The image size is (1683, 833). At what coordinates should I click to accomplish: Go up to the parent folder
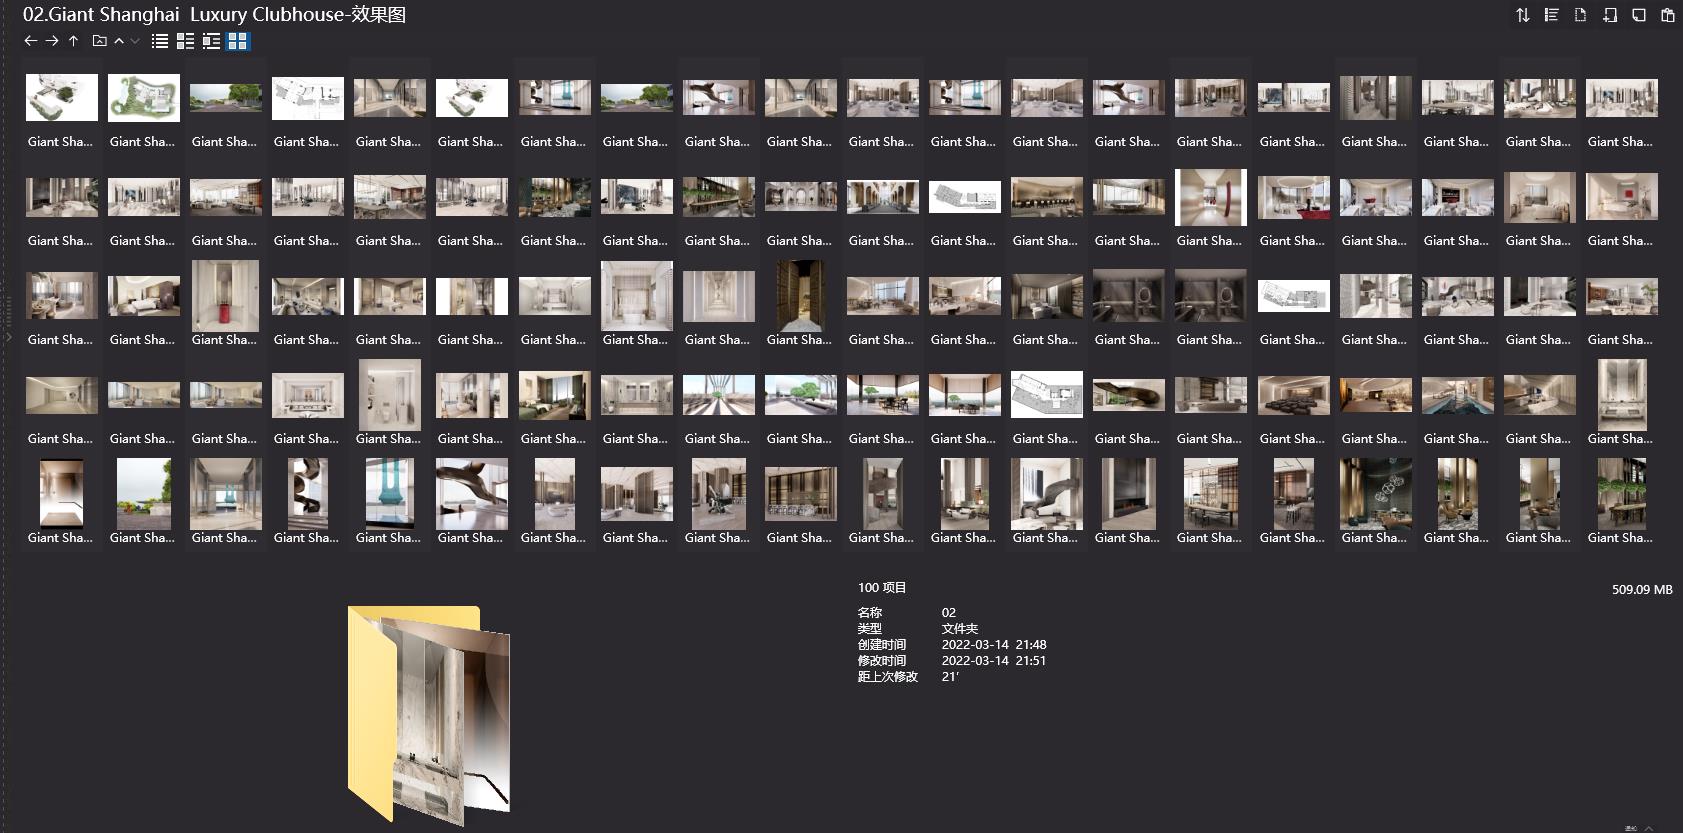(73, 41)
